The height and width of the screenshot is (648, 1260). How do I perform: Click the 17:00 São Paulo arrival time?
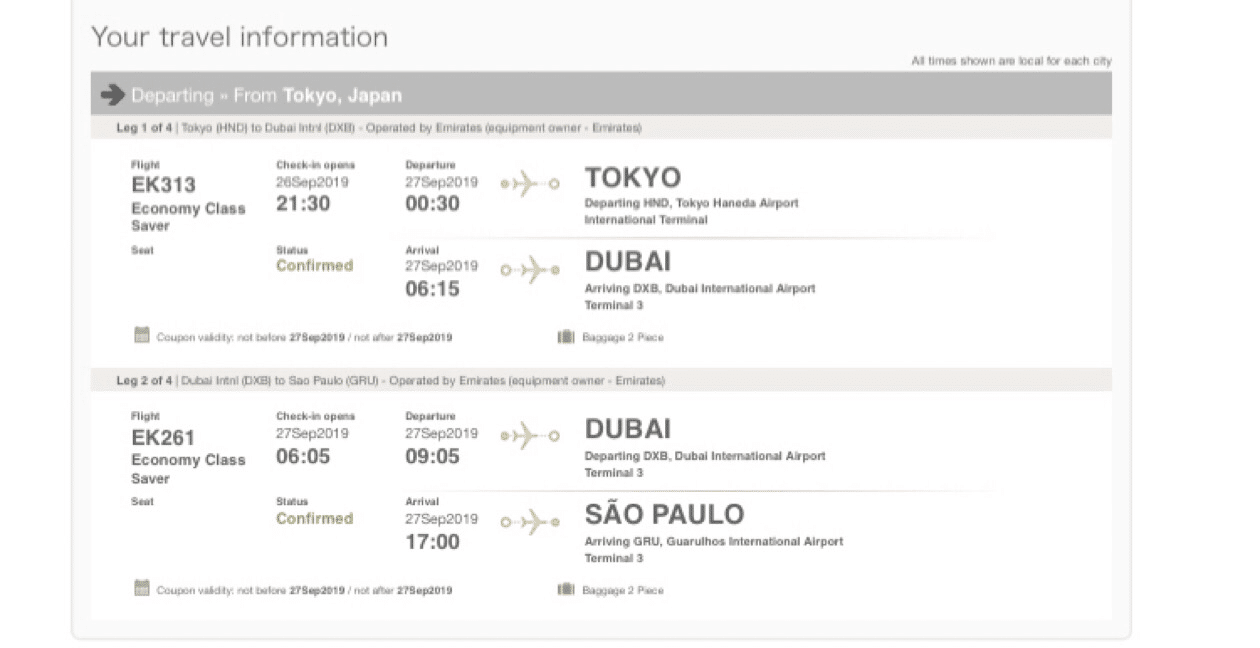coord(432,542)
